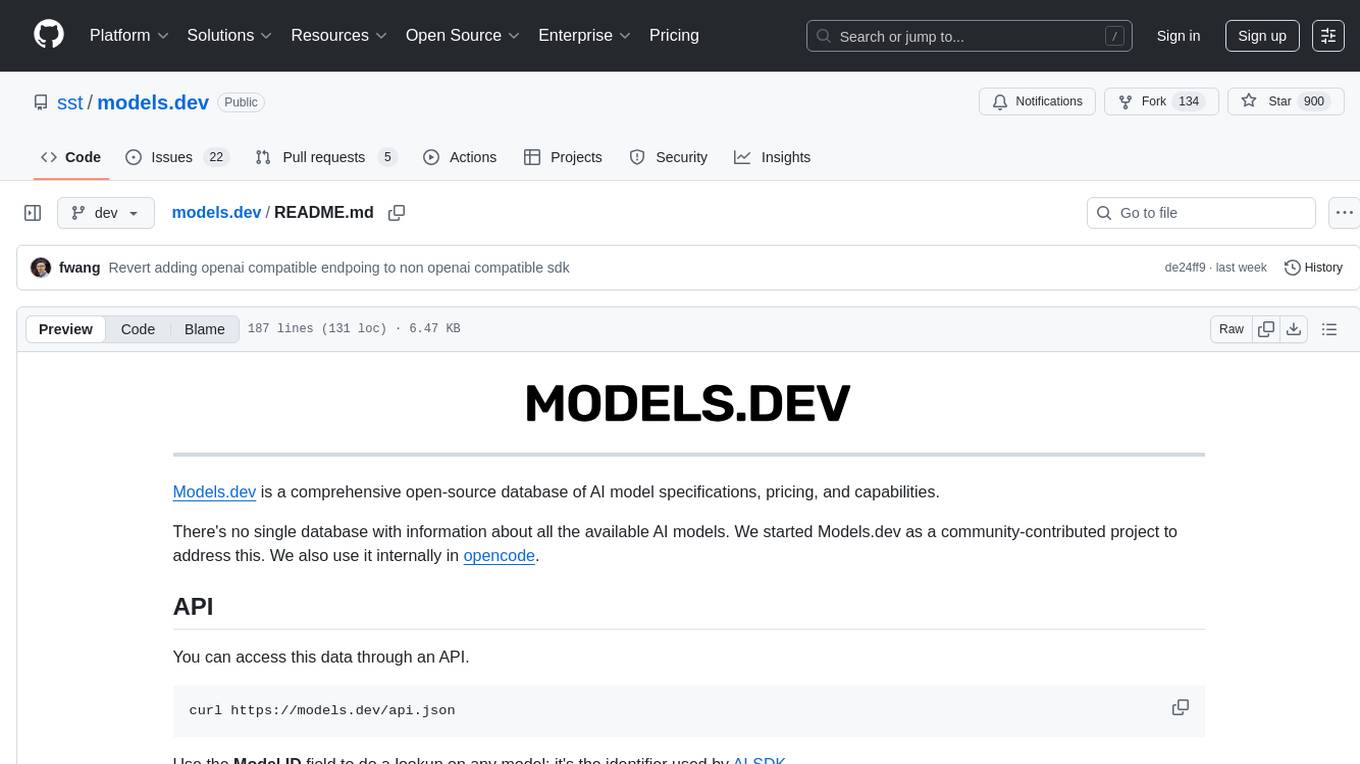
Task: View file History
Action: click(1313, 268)
